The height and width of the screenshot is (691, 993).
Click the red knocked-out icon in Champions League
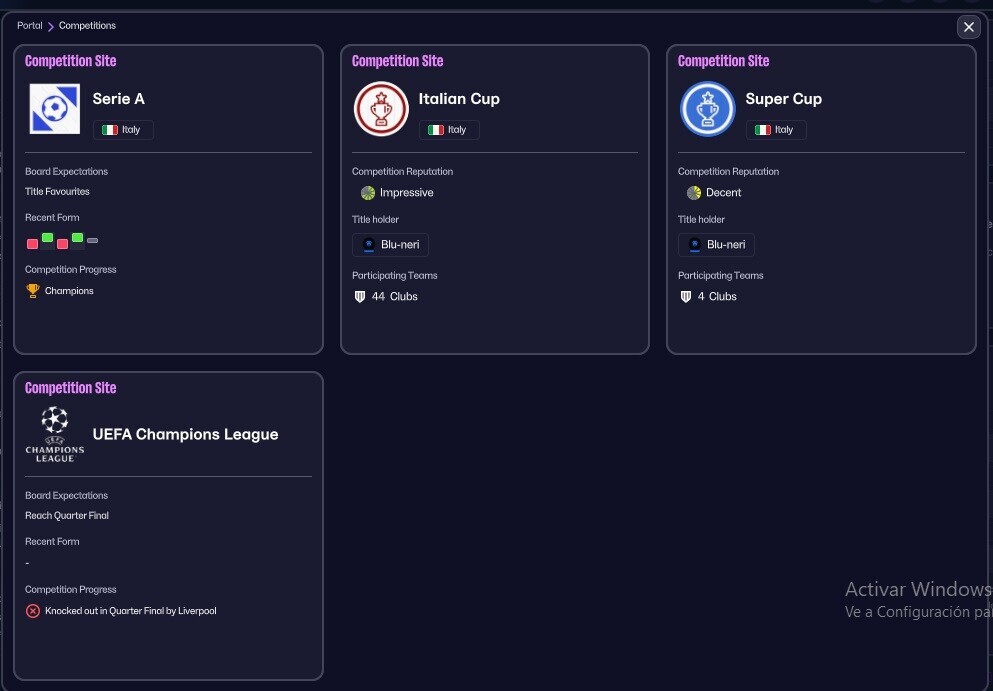click(33, 611)
